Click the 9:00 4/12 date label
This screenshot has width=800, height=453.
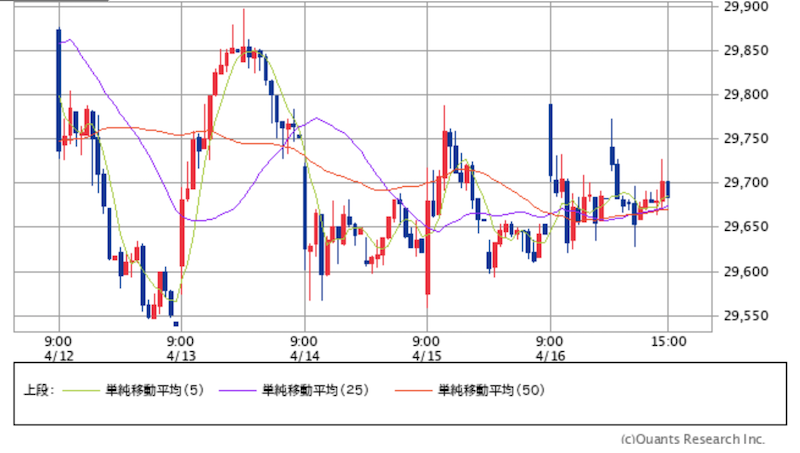pyautogui.click(x=59, y=348)
